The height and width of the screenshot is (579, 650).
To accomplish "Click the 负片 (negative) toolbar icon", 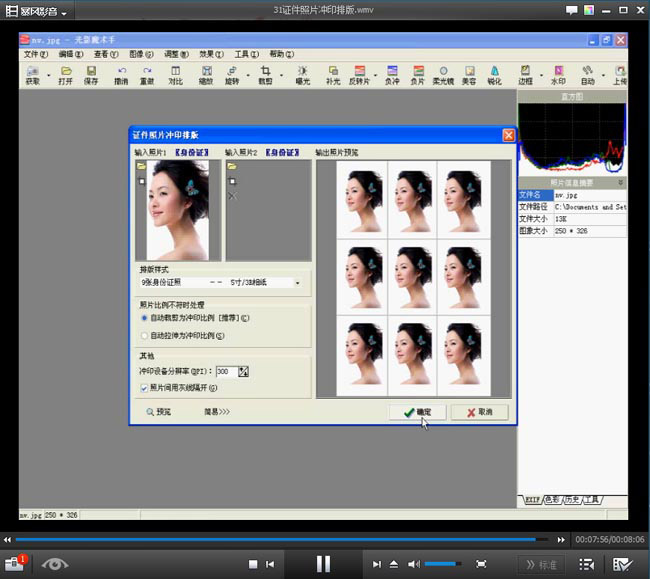I will click(x=418, y=75).
